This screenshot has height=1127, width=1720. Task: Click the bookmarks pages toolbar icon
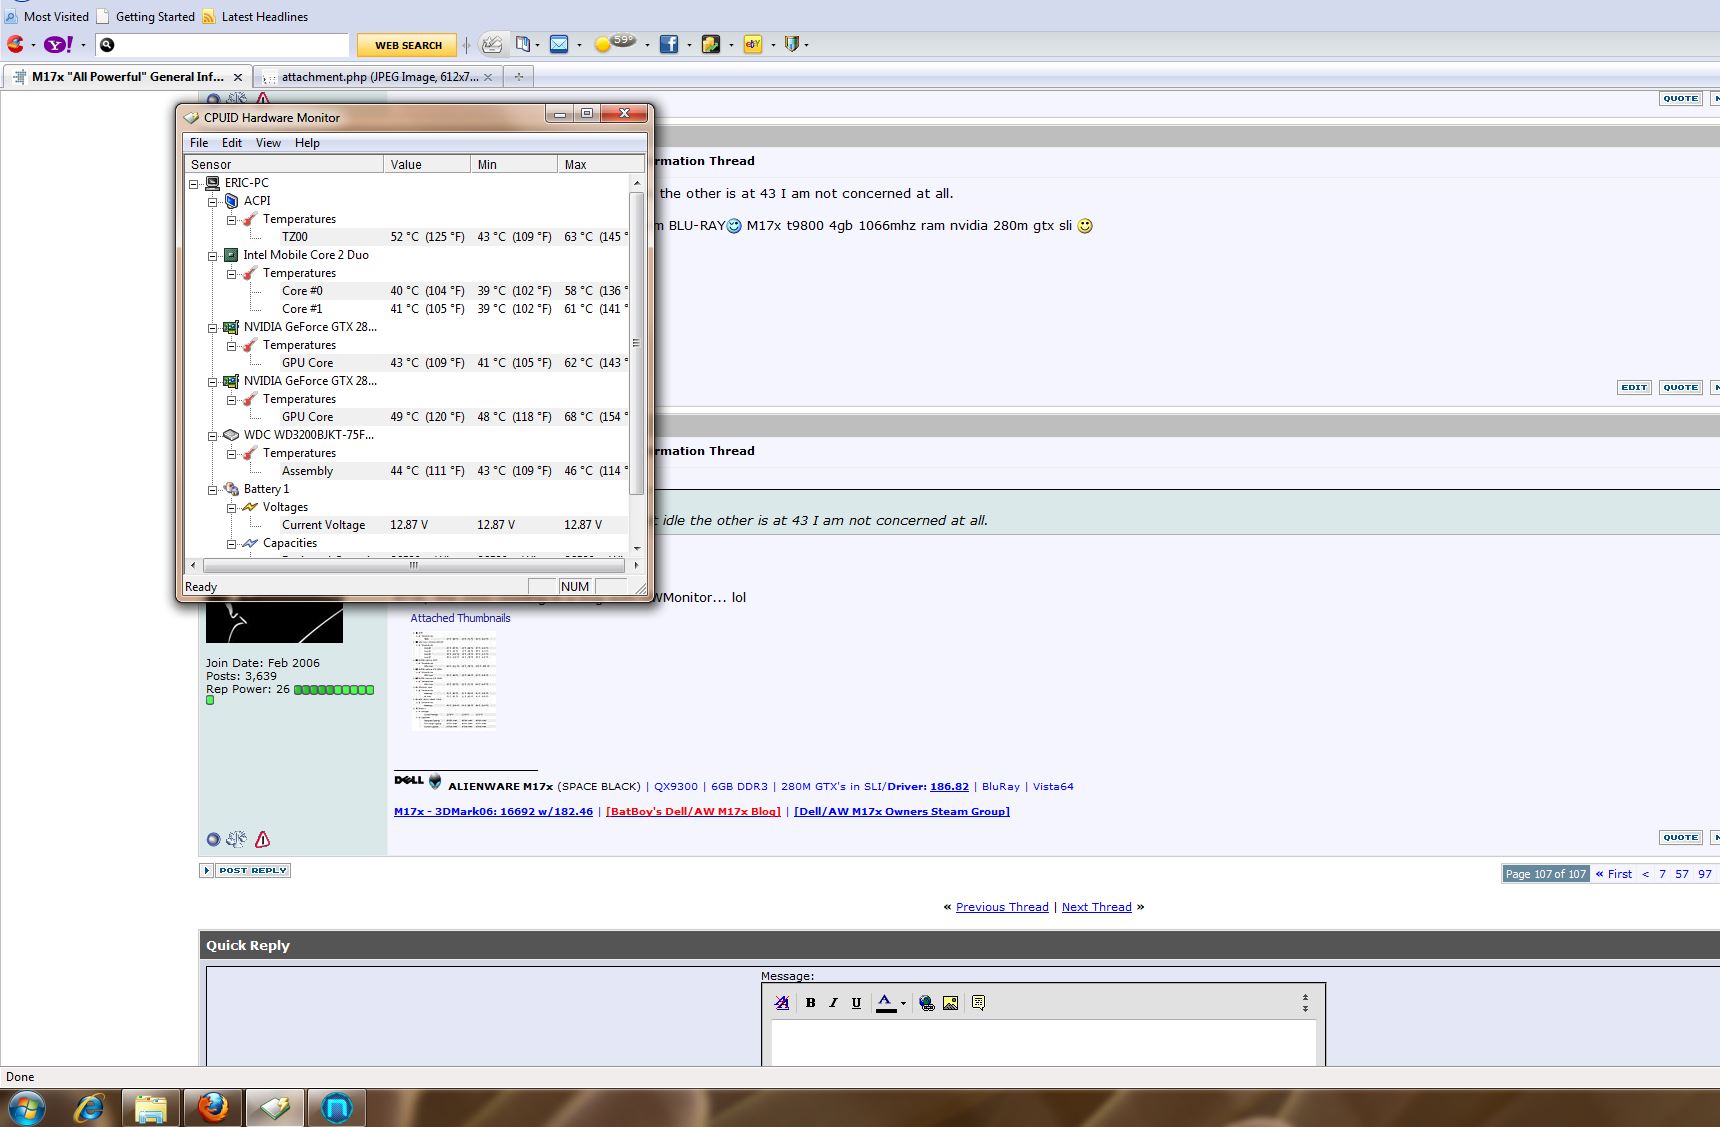point(523,44)
